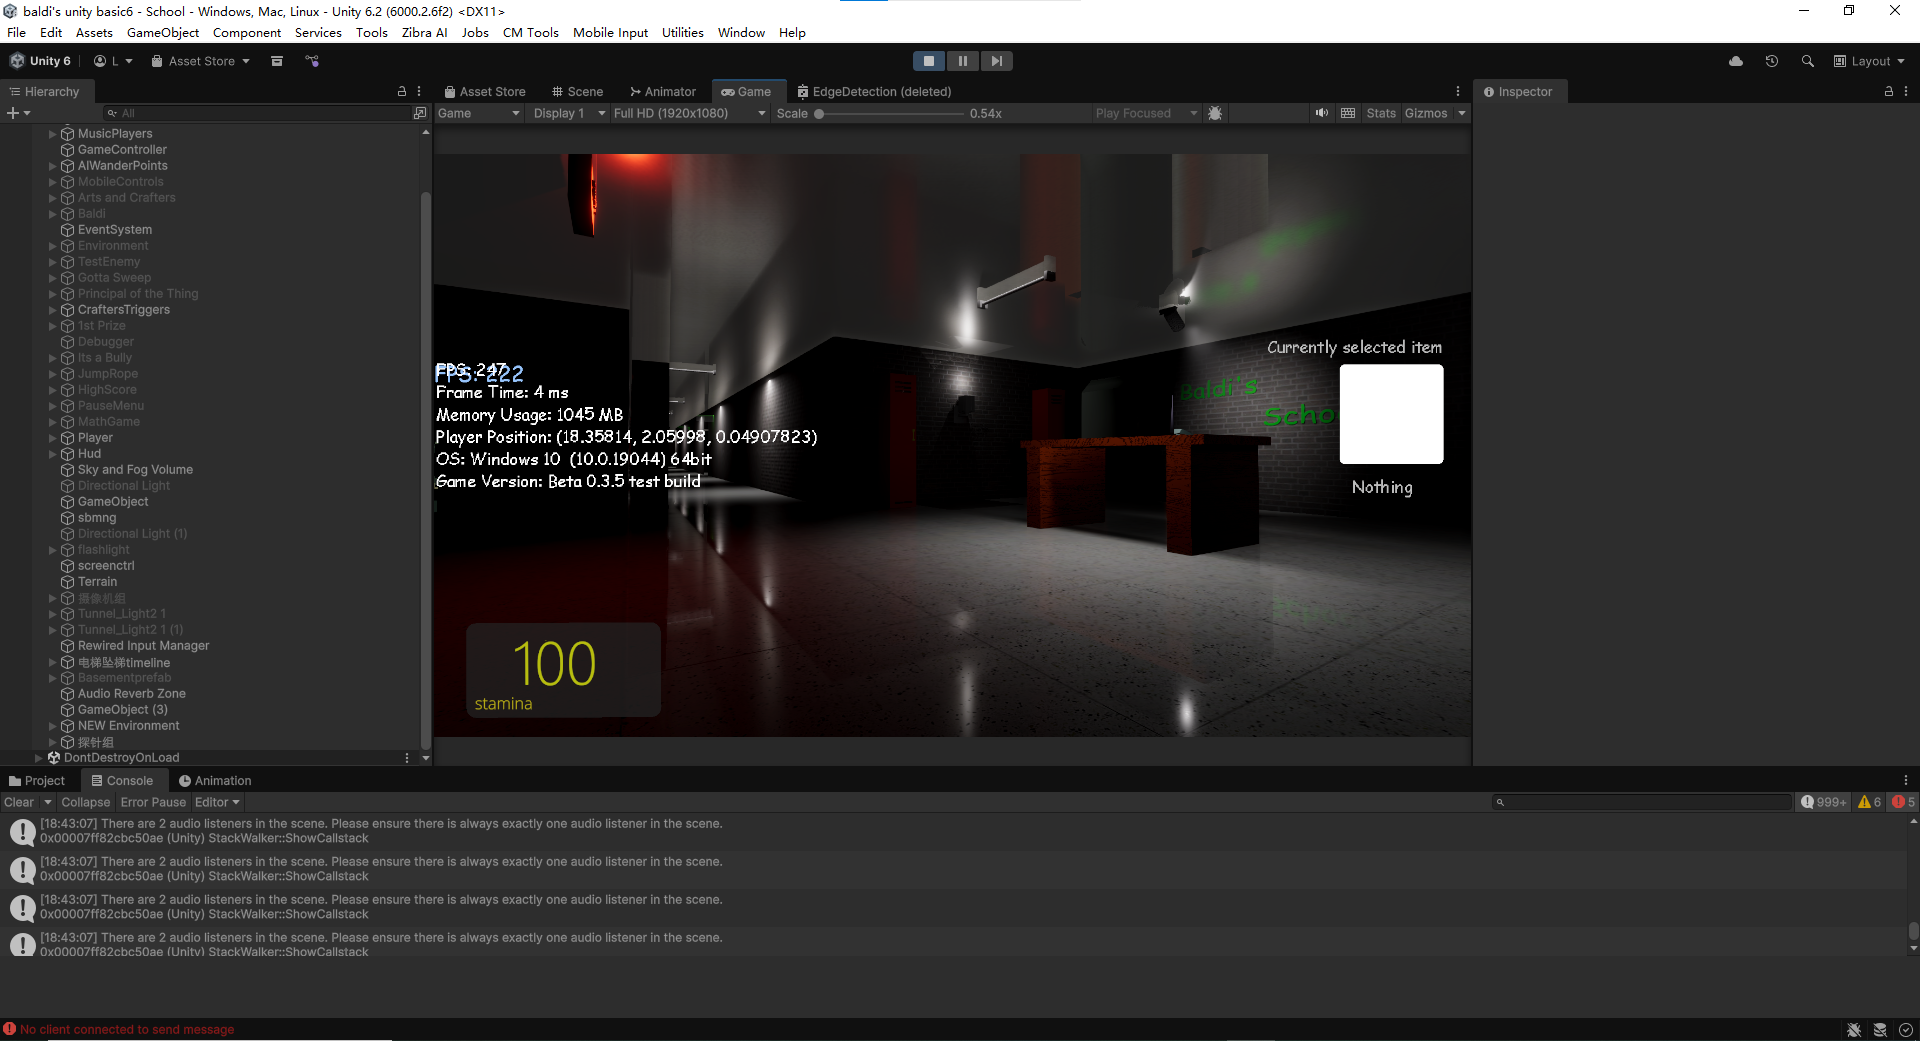The height and width of the screenshot is (1041, 1920).
Task: Open the global search magnifier icon
Action: (1807, 61)
